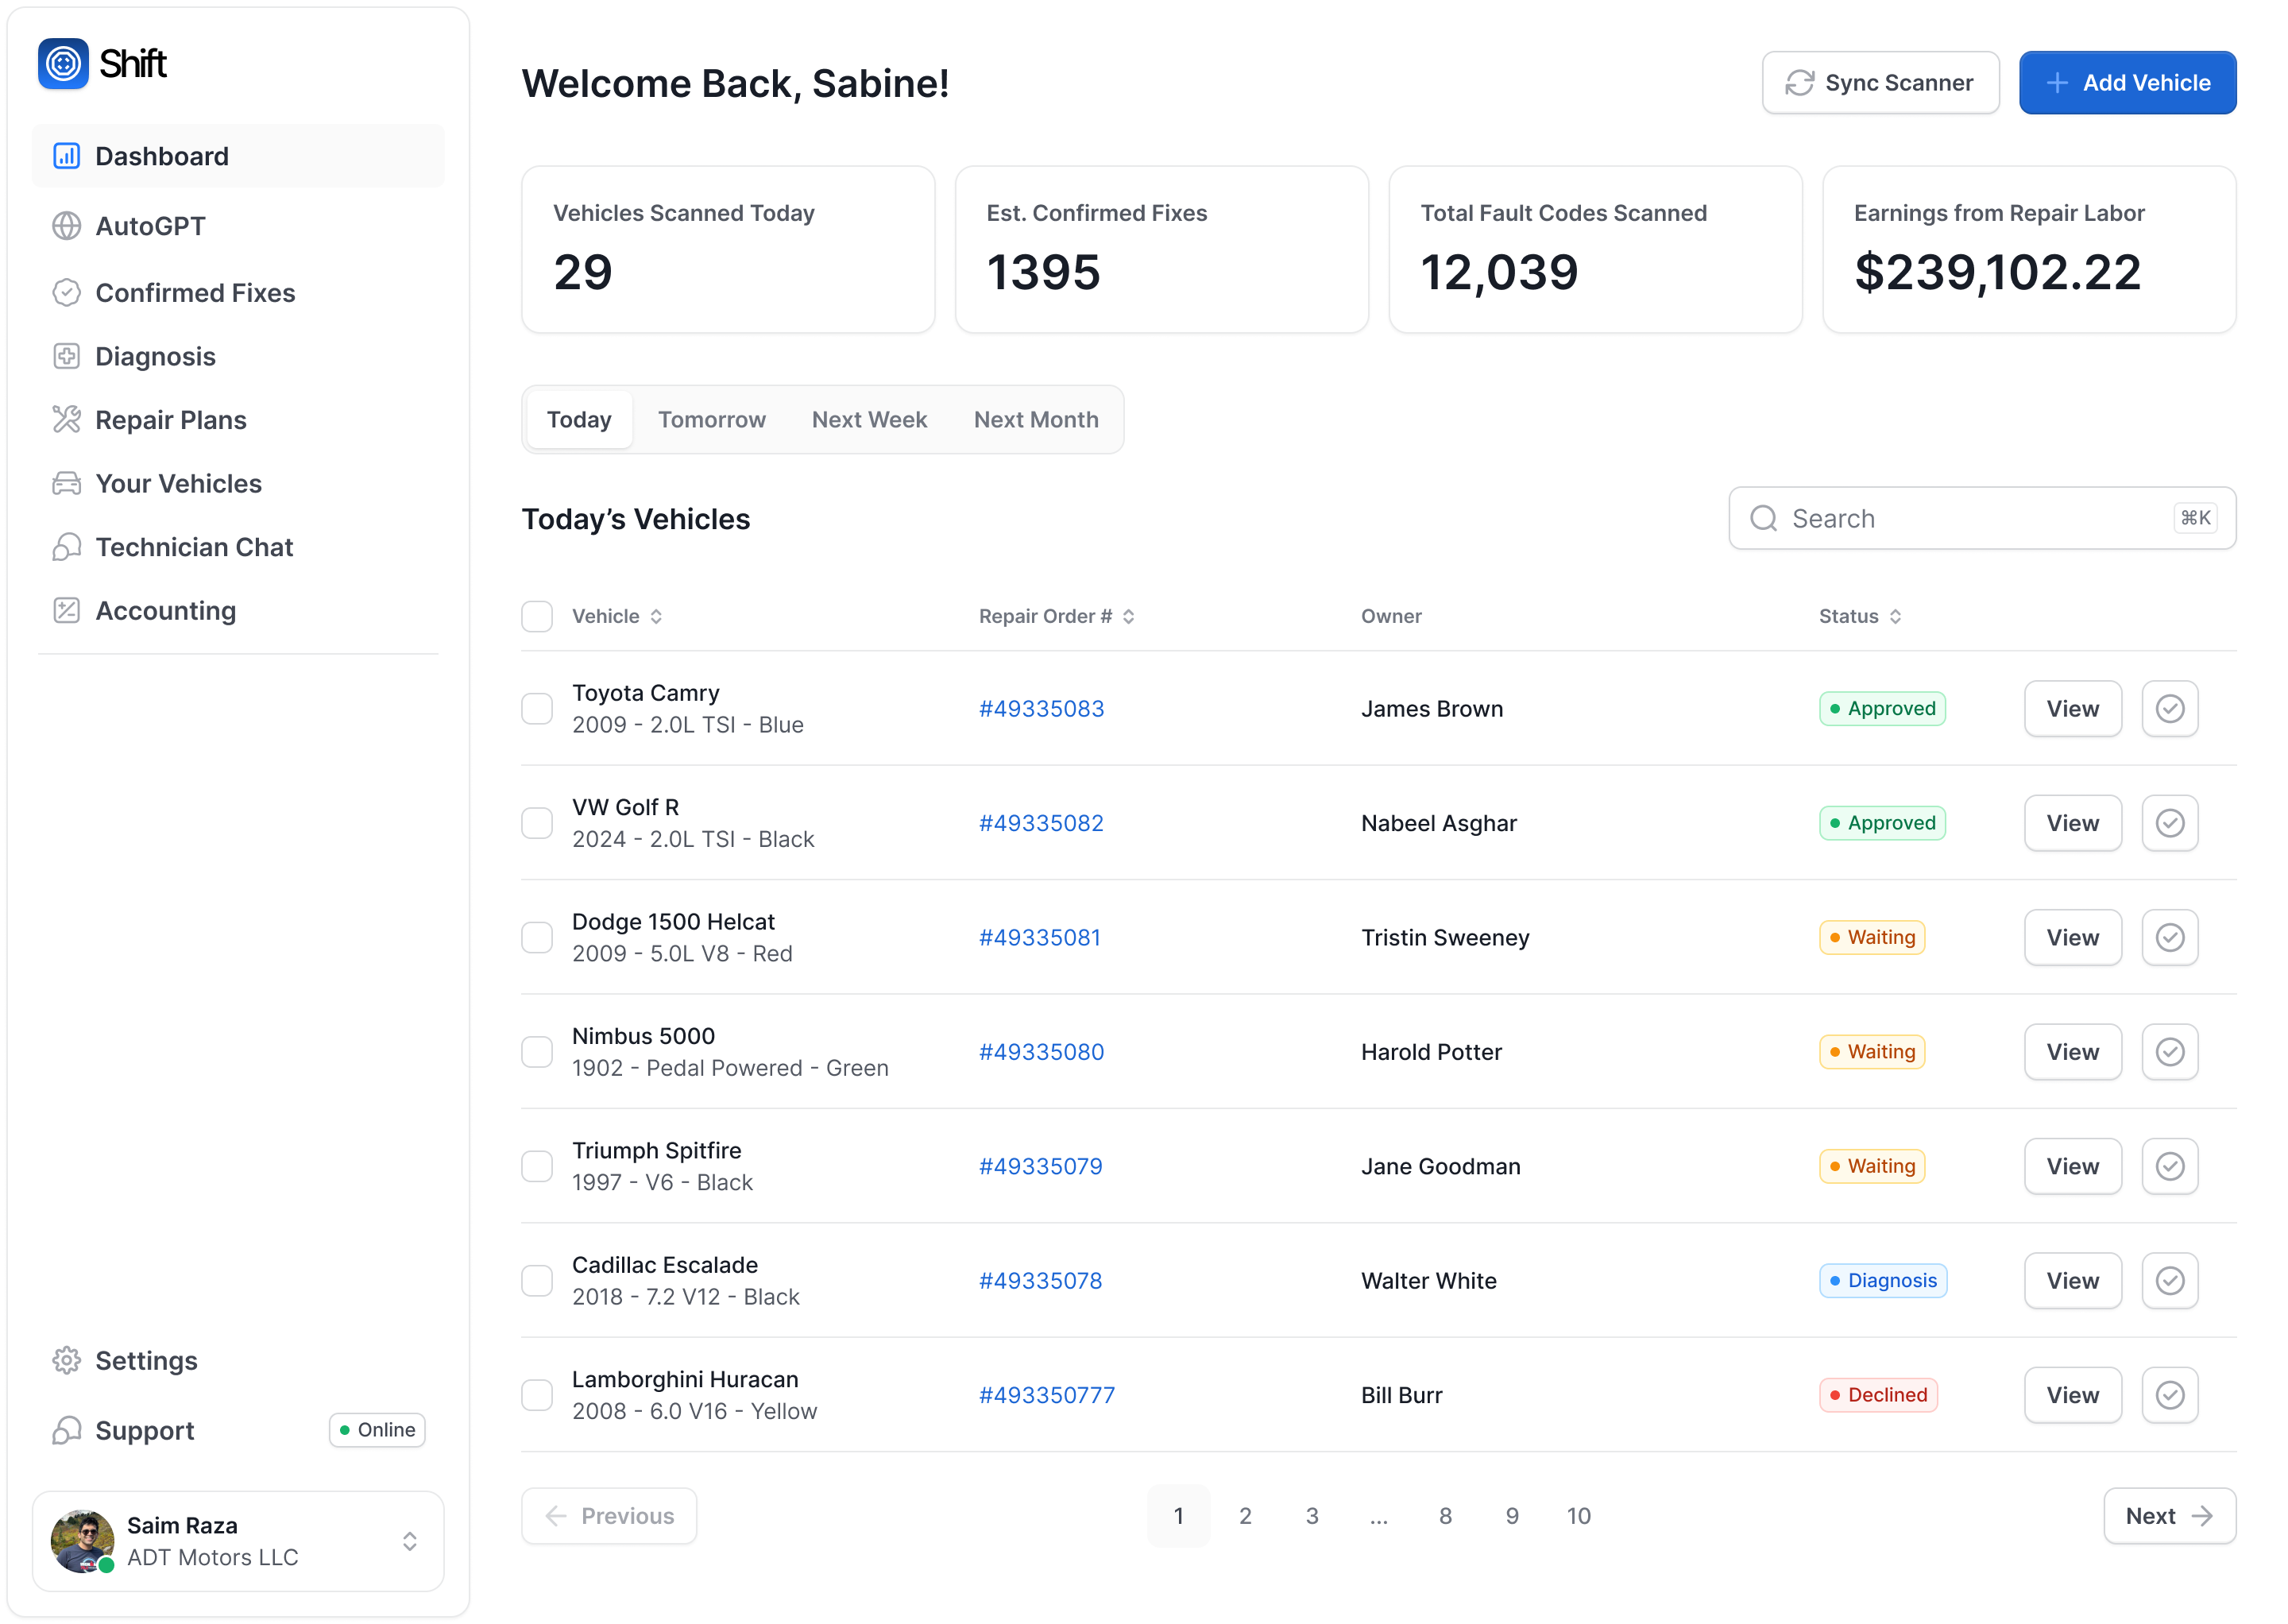Click the Add Vehicle button
2288x1624 pixels.
[x=2127, y=83]
